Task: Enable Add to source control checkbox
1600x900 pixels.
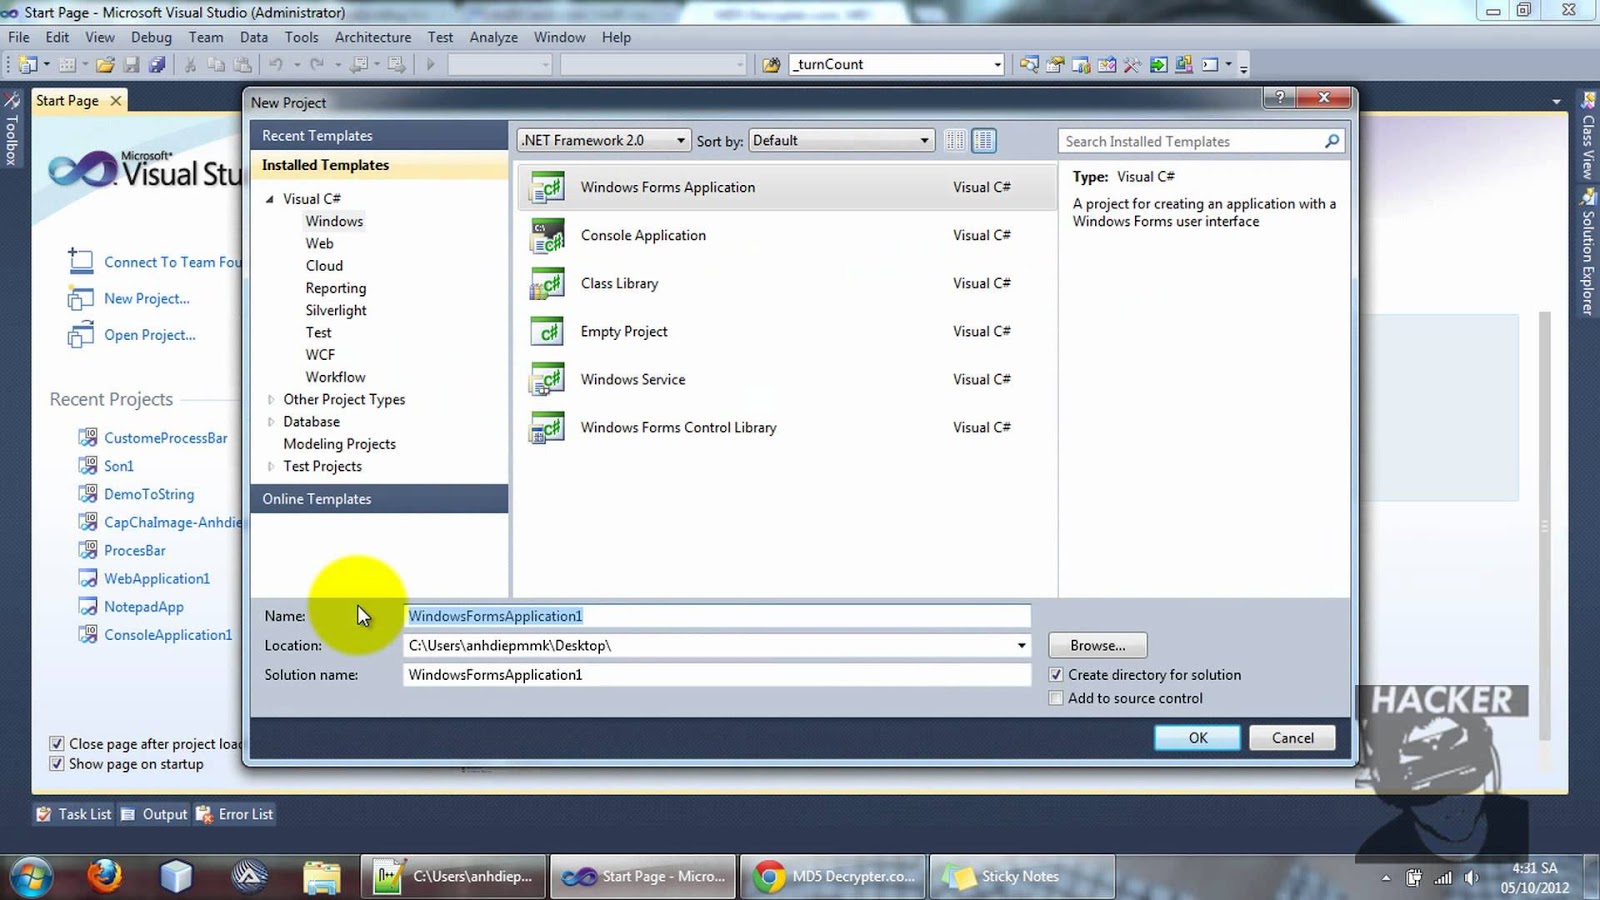Action: pos(1056,698)
